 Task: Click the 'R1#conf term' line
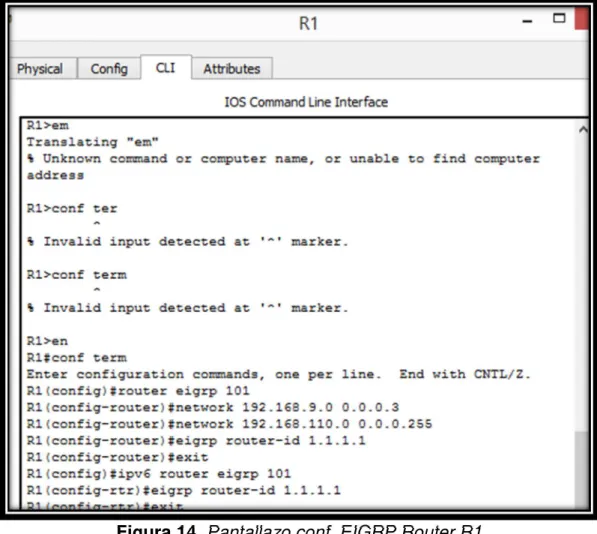pos(77,358)
